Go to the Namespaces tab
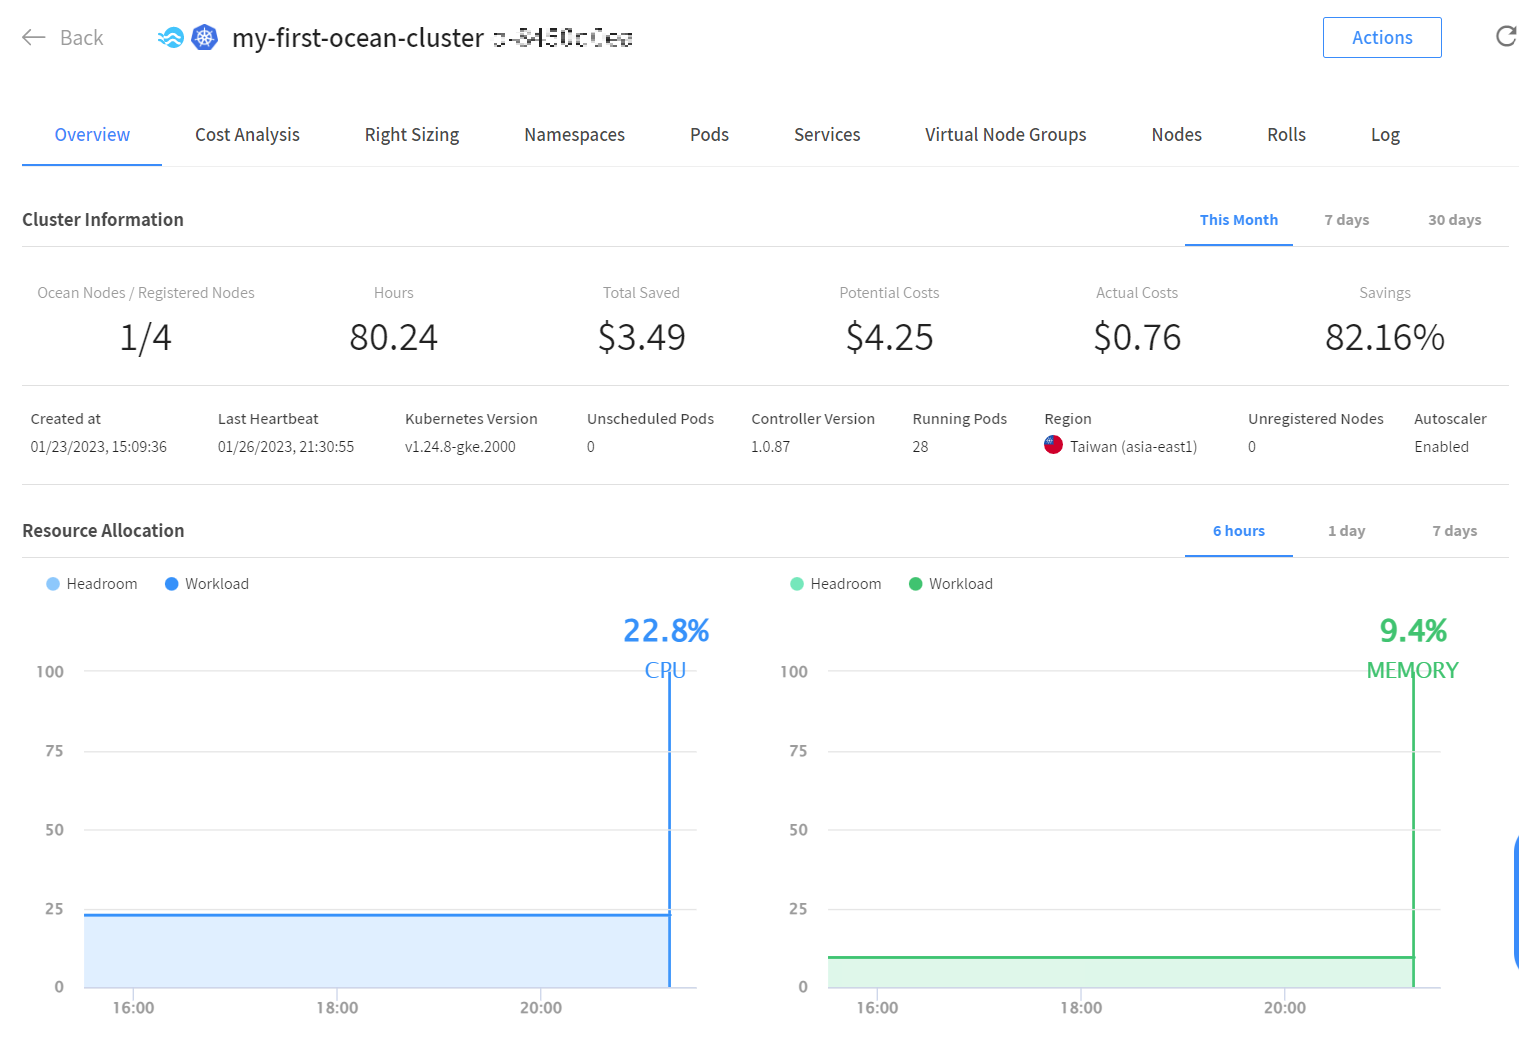This screenshot has height=1039, width=1519. (x=574, y=135)
